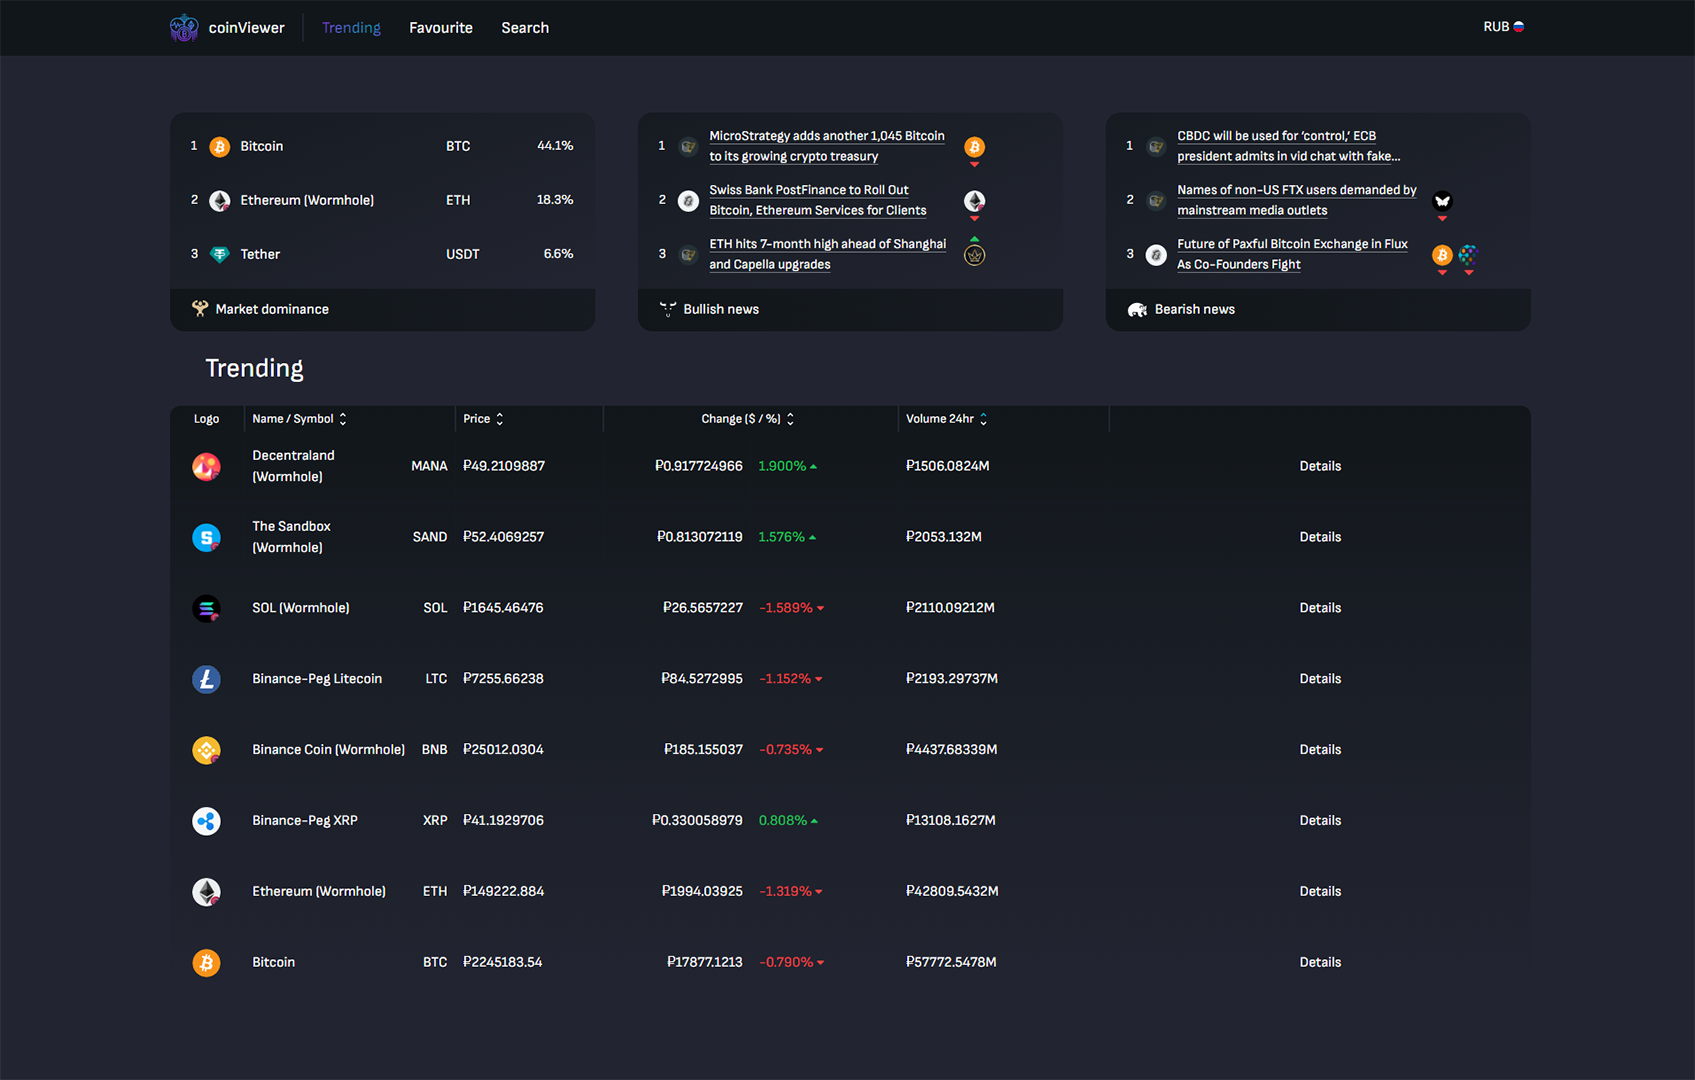The image size is (1695, 1080).
Task: Open Details for The Sandbox
Action: (x=1320, y=537)
